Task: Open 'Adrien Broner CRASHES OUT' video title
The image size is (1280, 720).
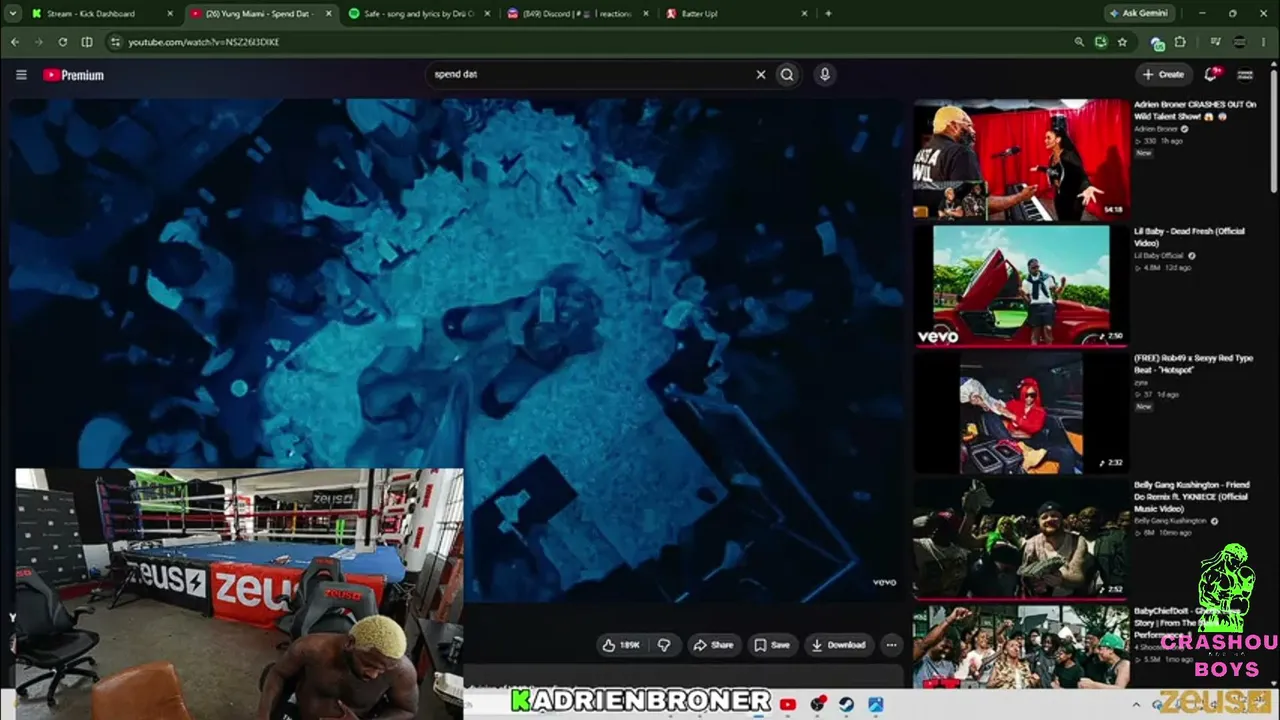Action: tap(1194, 110)
